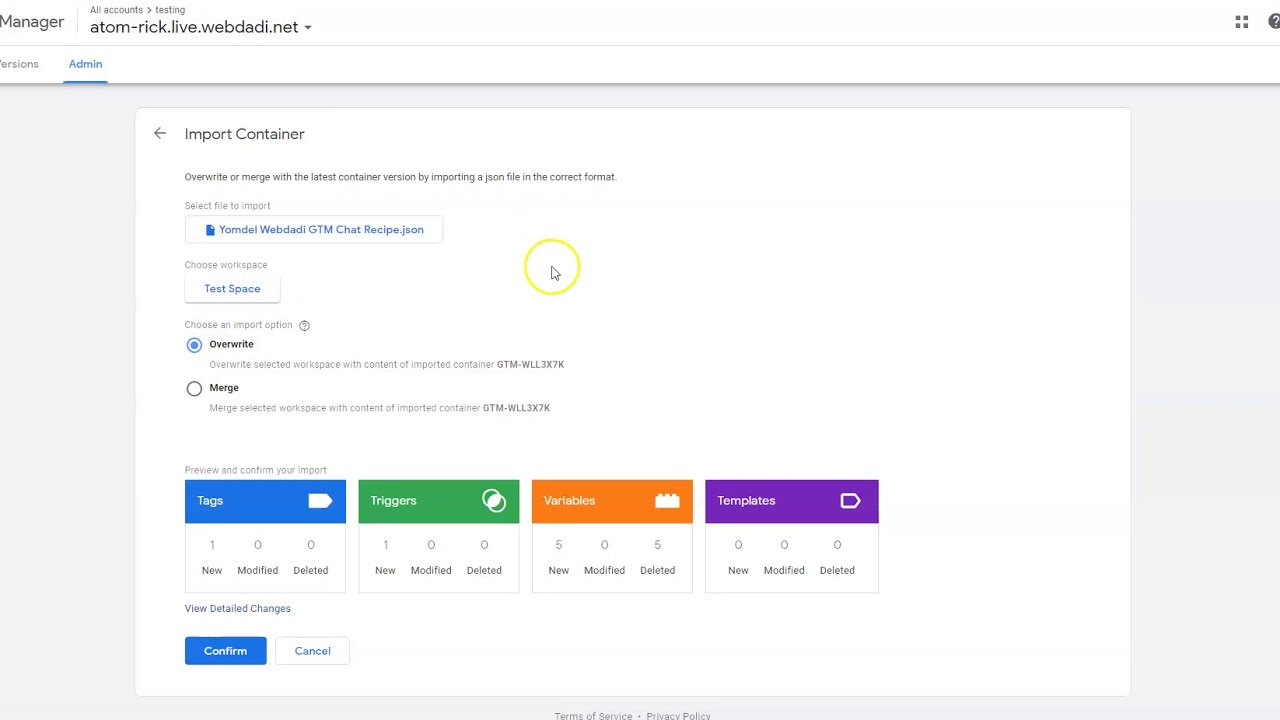1280x720 pixels.
Task: Click the Templates Modified label
Action: (784, 570)
